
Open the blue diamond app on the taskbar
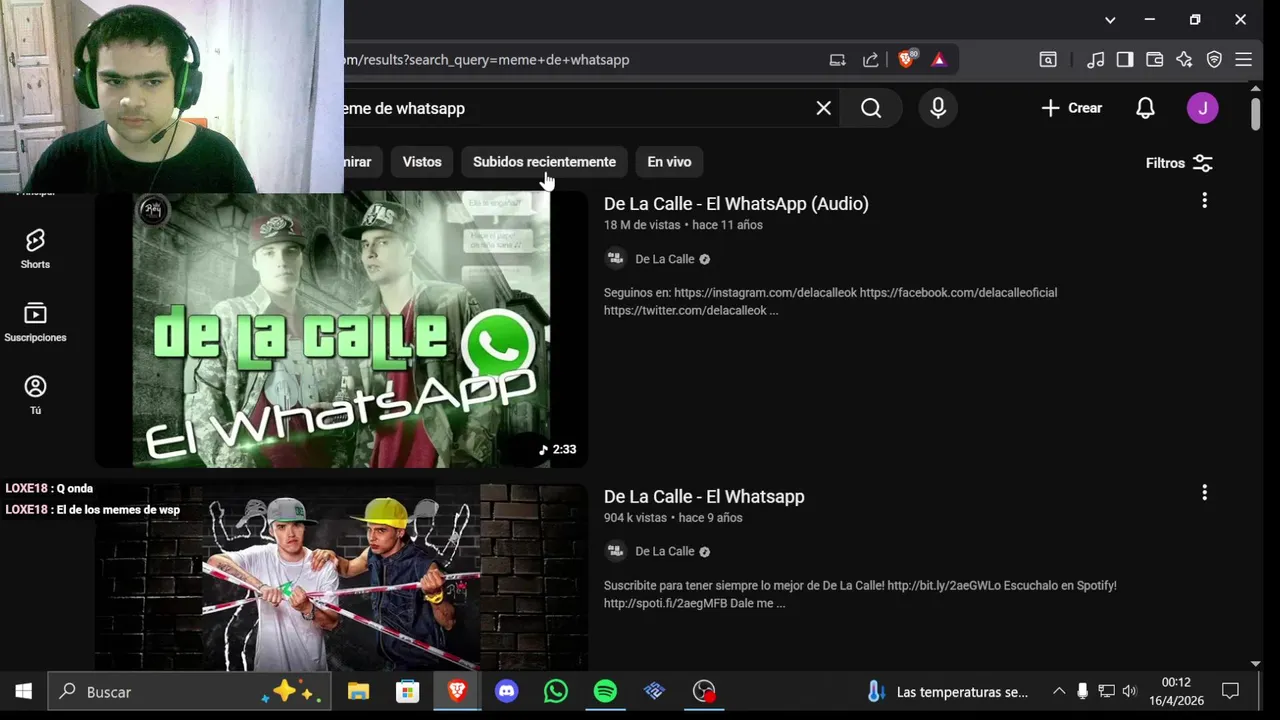pos(654,691)
